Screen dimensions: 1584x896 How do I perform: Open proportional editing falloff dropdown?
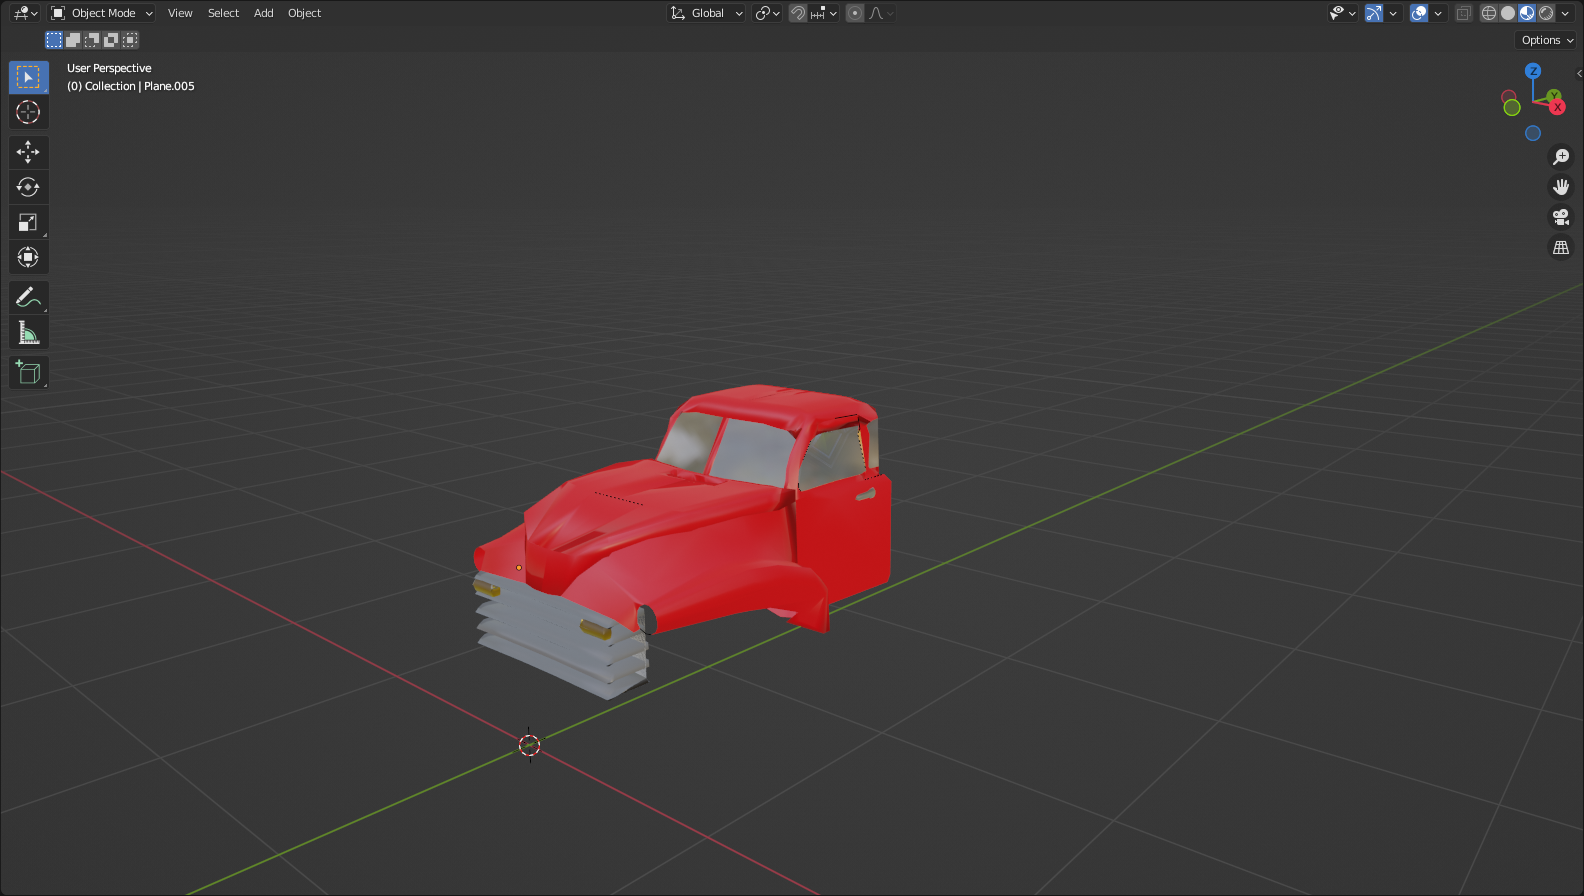tap(881, 13)
